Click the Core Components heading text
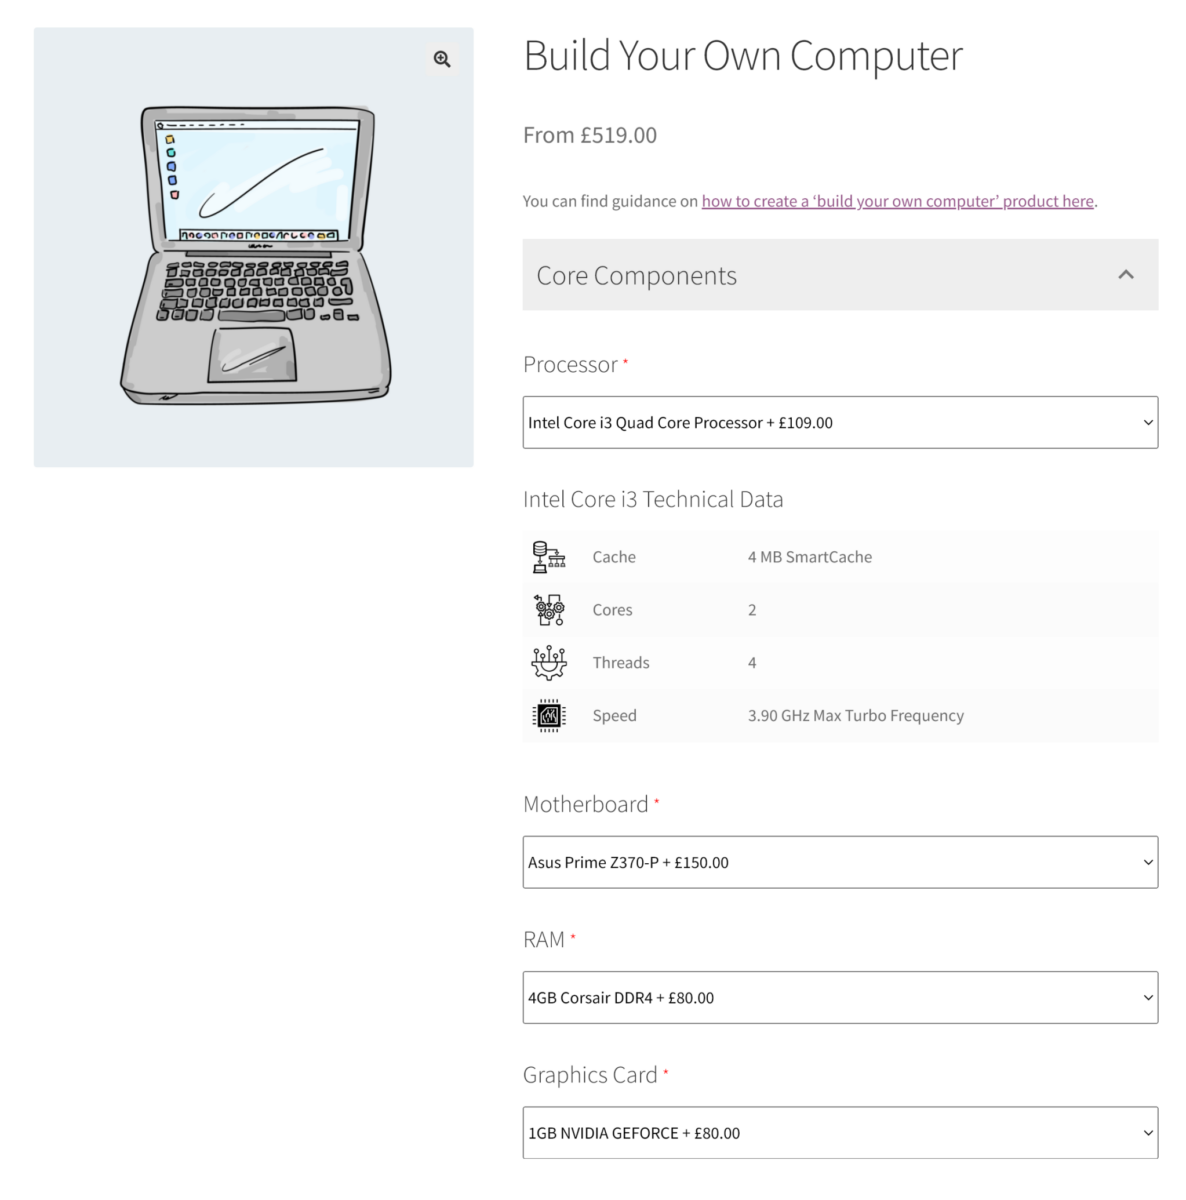The height and width of the screenshot is (1200, 1186). tap(636, 276)
